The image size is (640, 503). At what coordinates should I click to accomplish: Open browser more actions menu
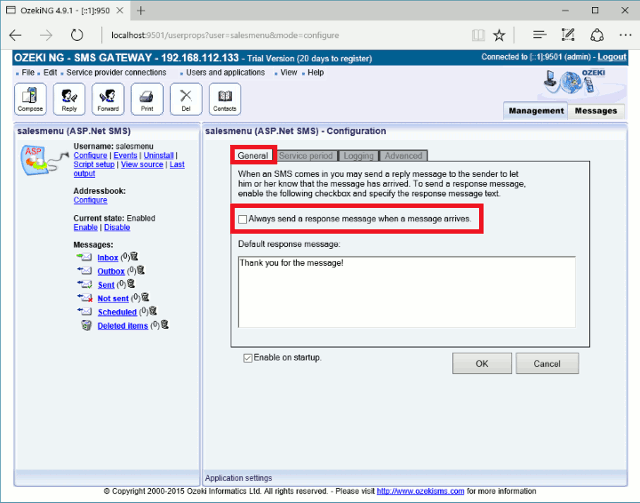click(625, 35)
